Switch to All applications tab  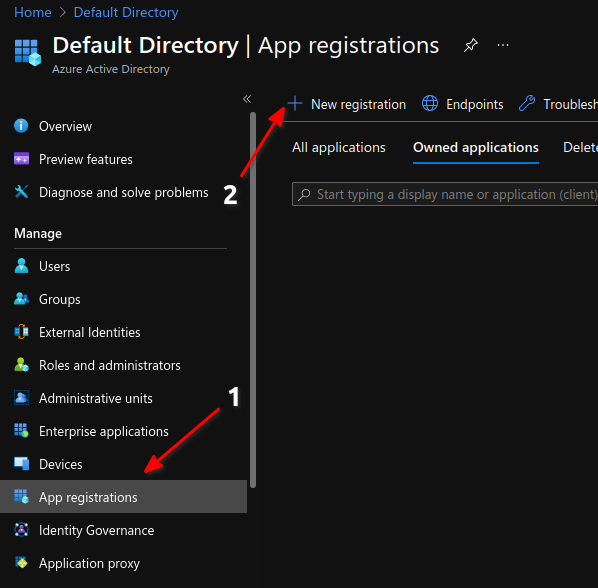click(339, 148)
